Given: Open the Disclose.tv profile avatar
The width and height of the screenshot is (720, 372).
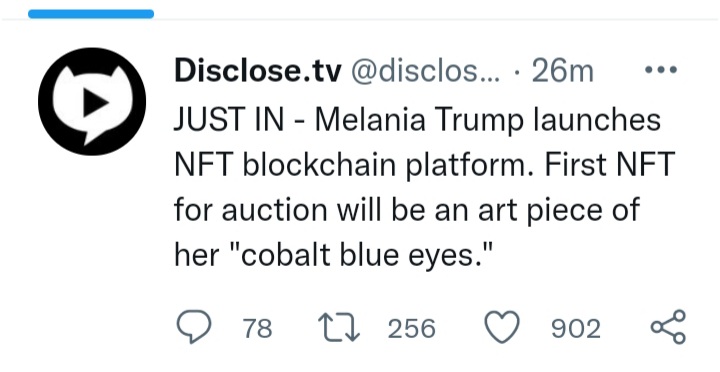Looking at the screenshot, I should (92, 101).
